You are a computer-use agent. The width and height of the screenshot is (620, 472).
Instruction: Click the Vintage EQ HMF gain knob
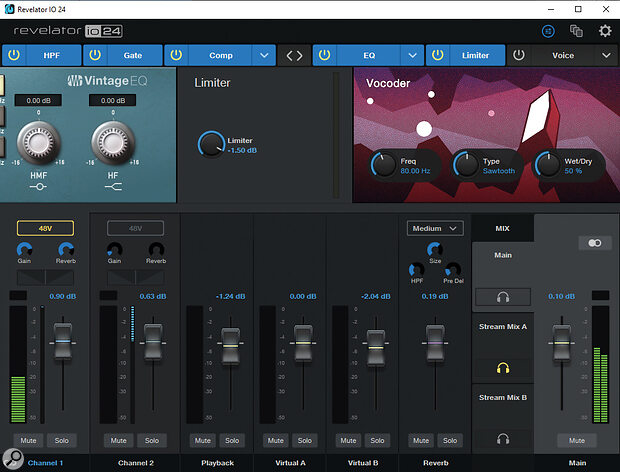coord(38,142)
